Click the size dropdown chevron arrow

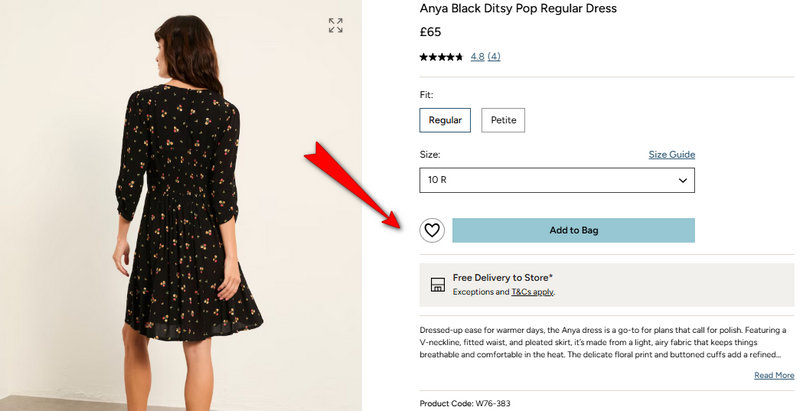pyautogui.click(x=684, y=180)
